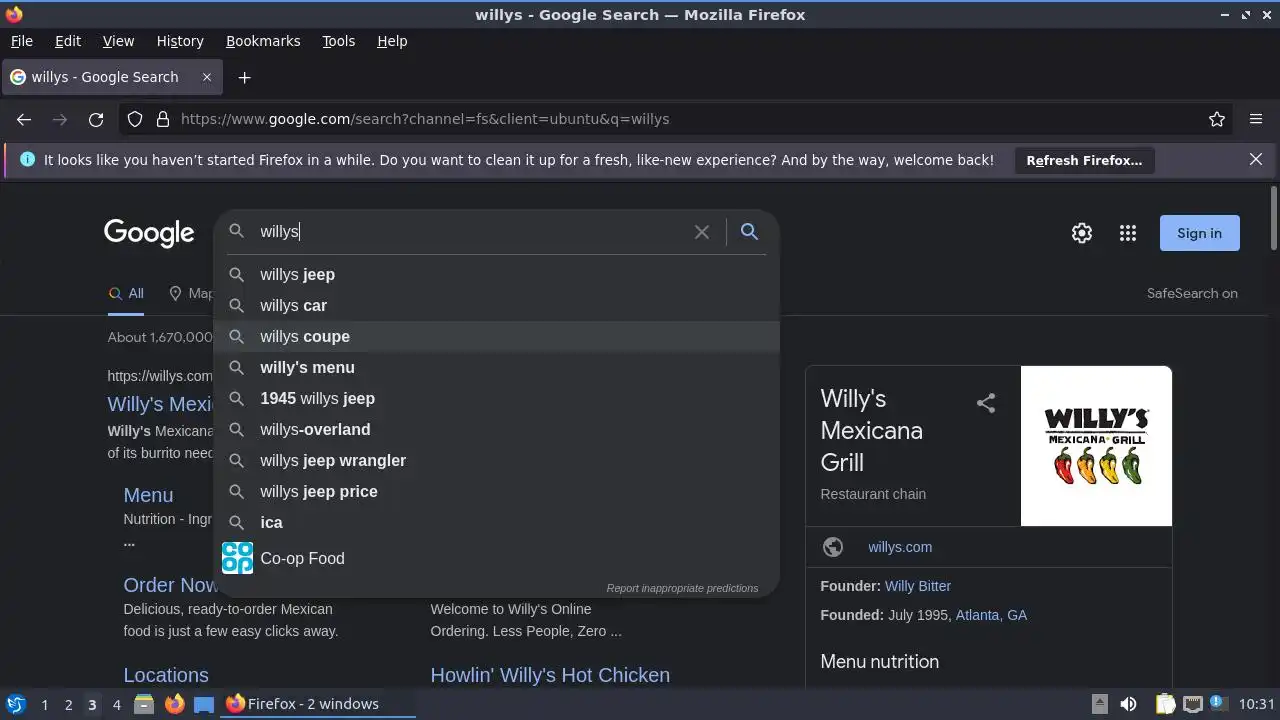Reload the current page
This screenshot has height=720, width=1280.
click(96, 119)
